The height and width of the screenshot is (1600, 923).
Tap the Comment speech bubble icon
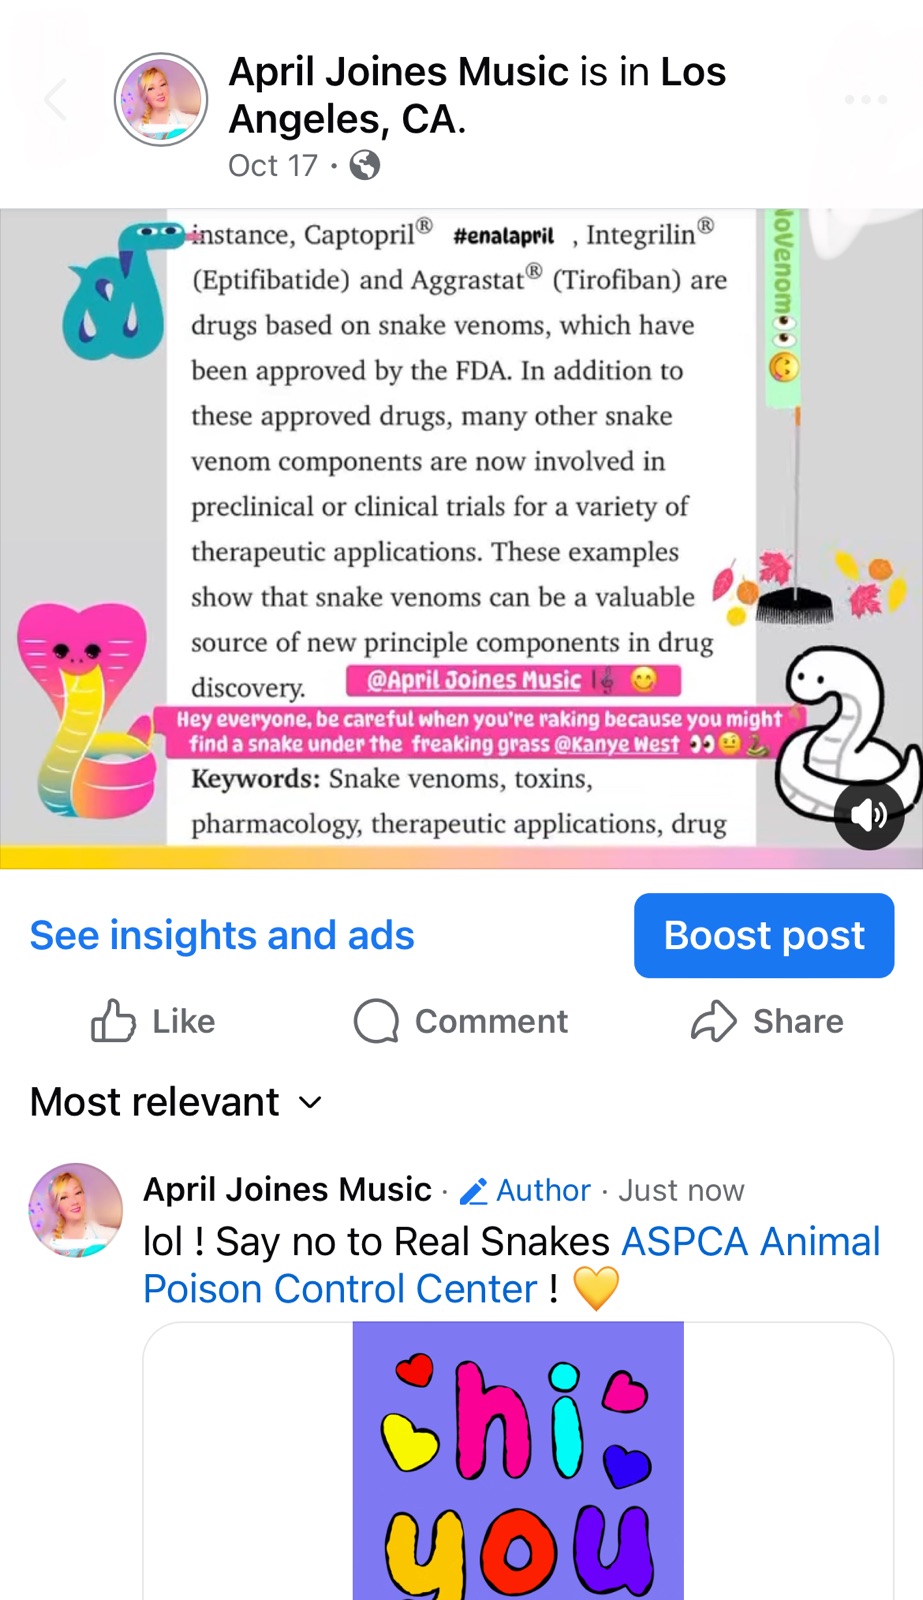click(376, 1021)
